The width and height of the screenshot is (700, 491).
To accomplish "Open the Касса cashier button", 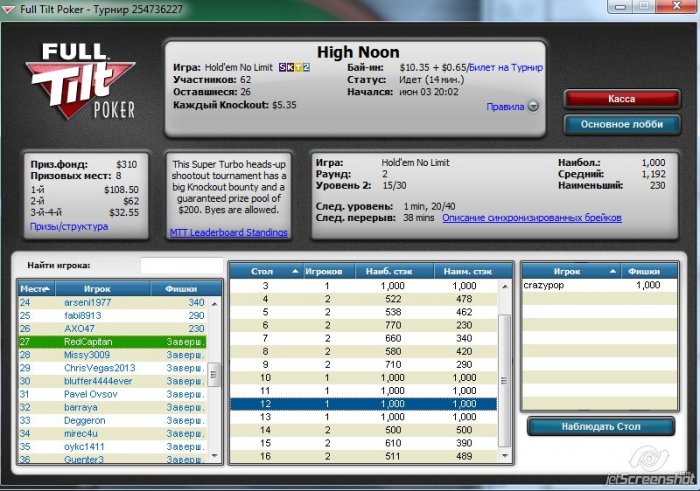I will coord(622,99).
